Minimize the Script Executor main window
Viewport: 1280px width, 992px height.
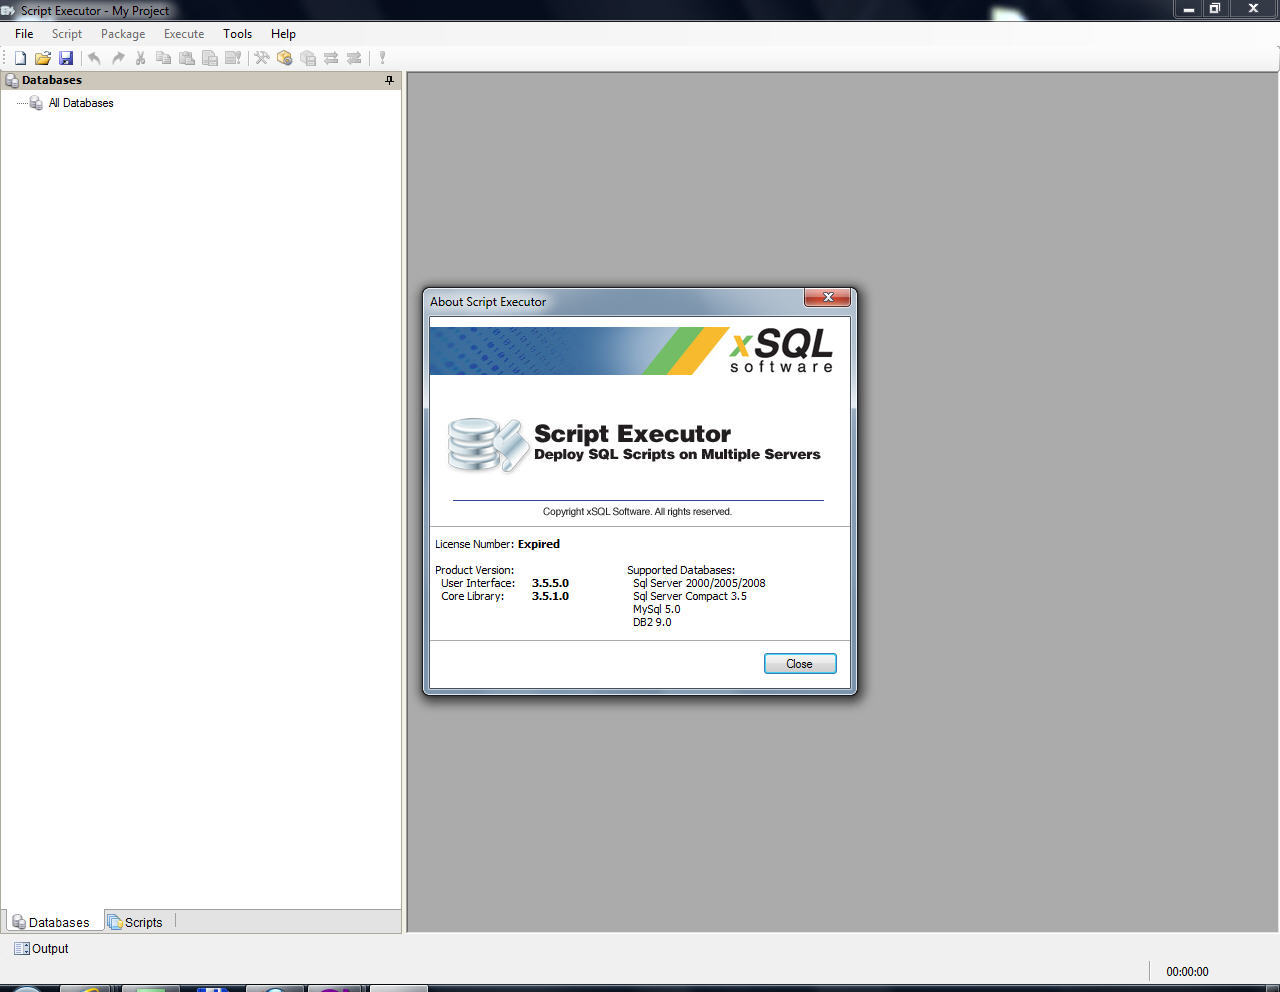(x=1189, y=9)
